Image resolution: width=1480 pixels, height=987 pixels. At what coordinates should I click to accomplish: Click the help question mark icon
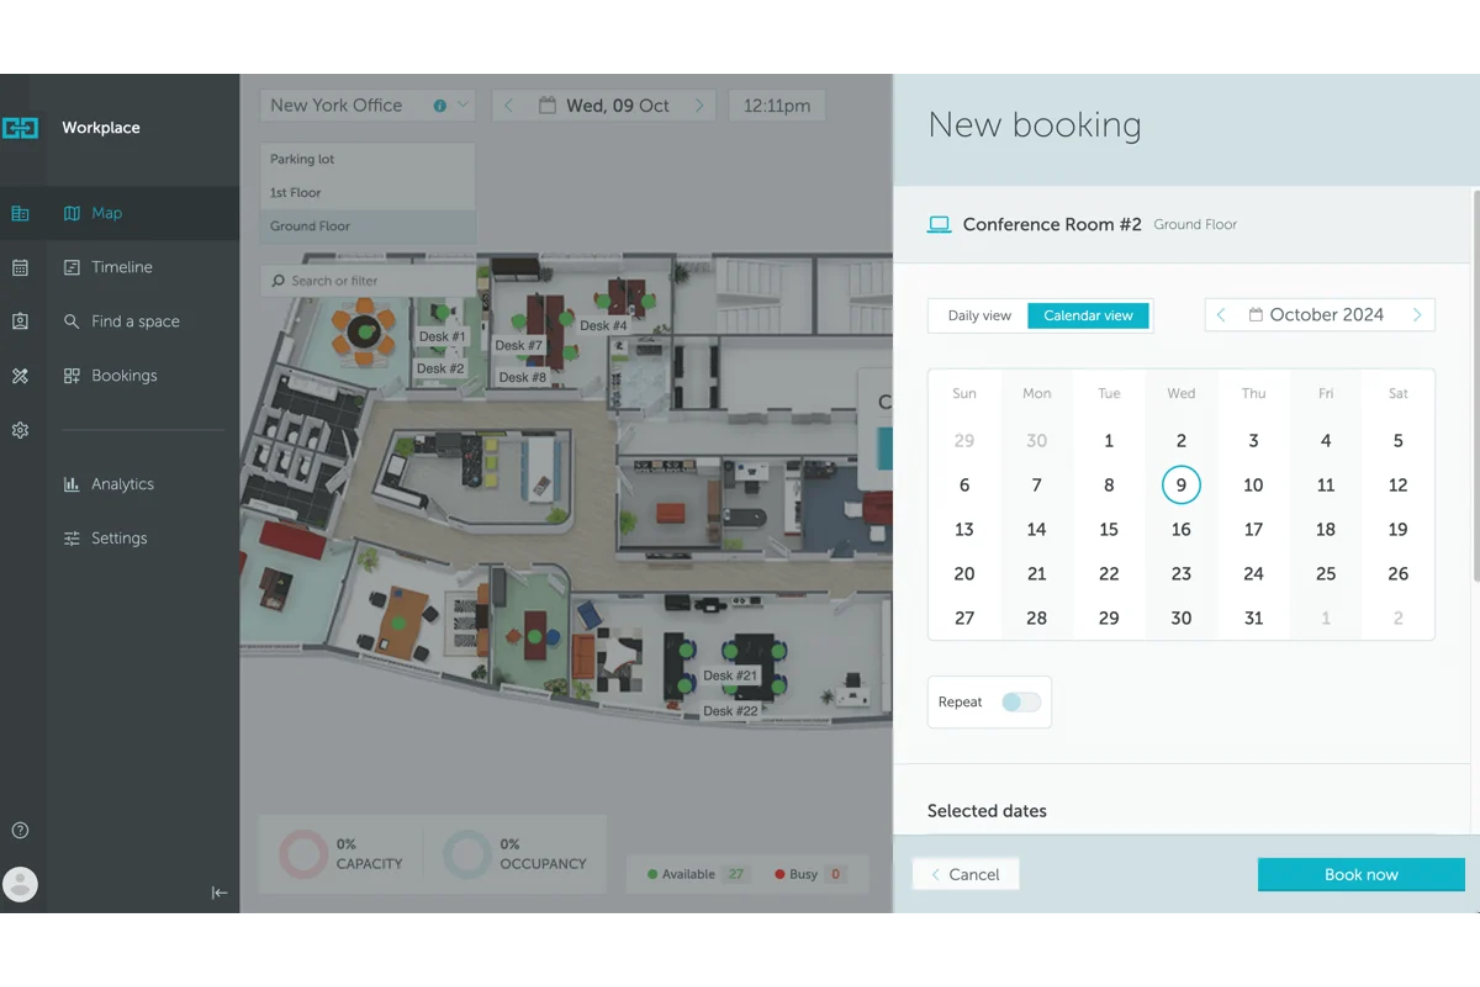[x=19, y=829]
